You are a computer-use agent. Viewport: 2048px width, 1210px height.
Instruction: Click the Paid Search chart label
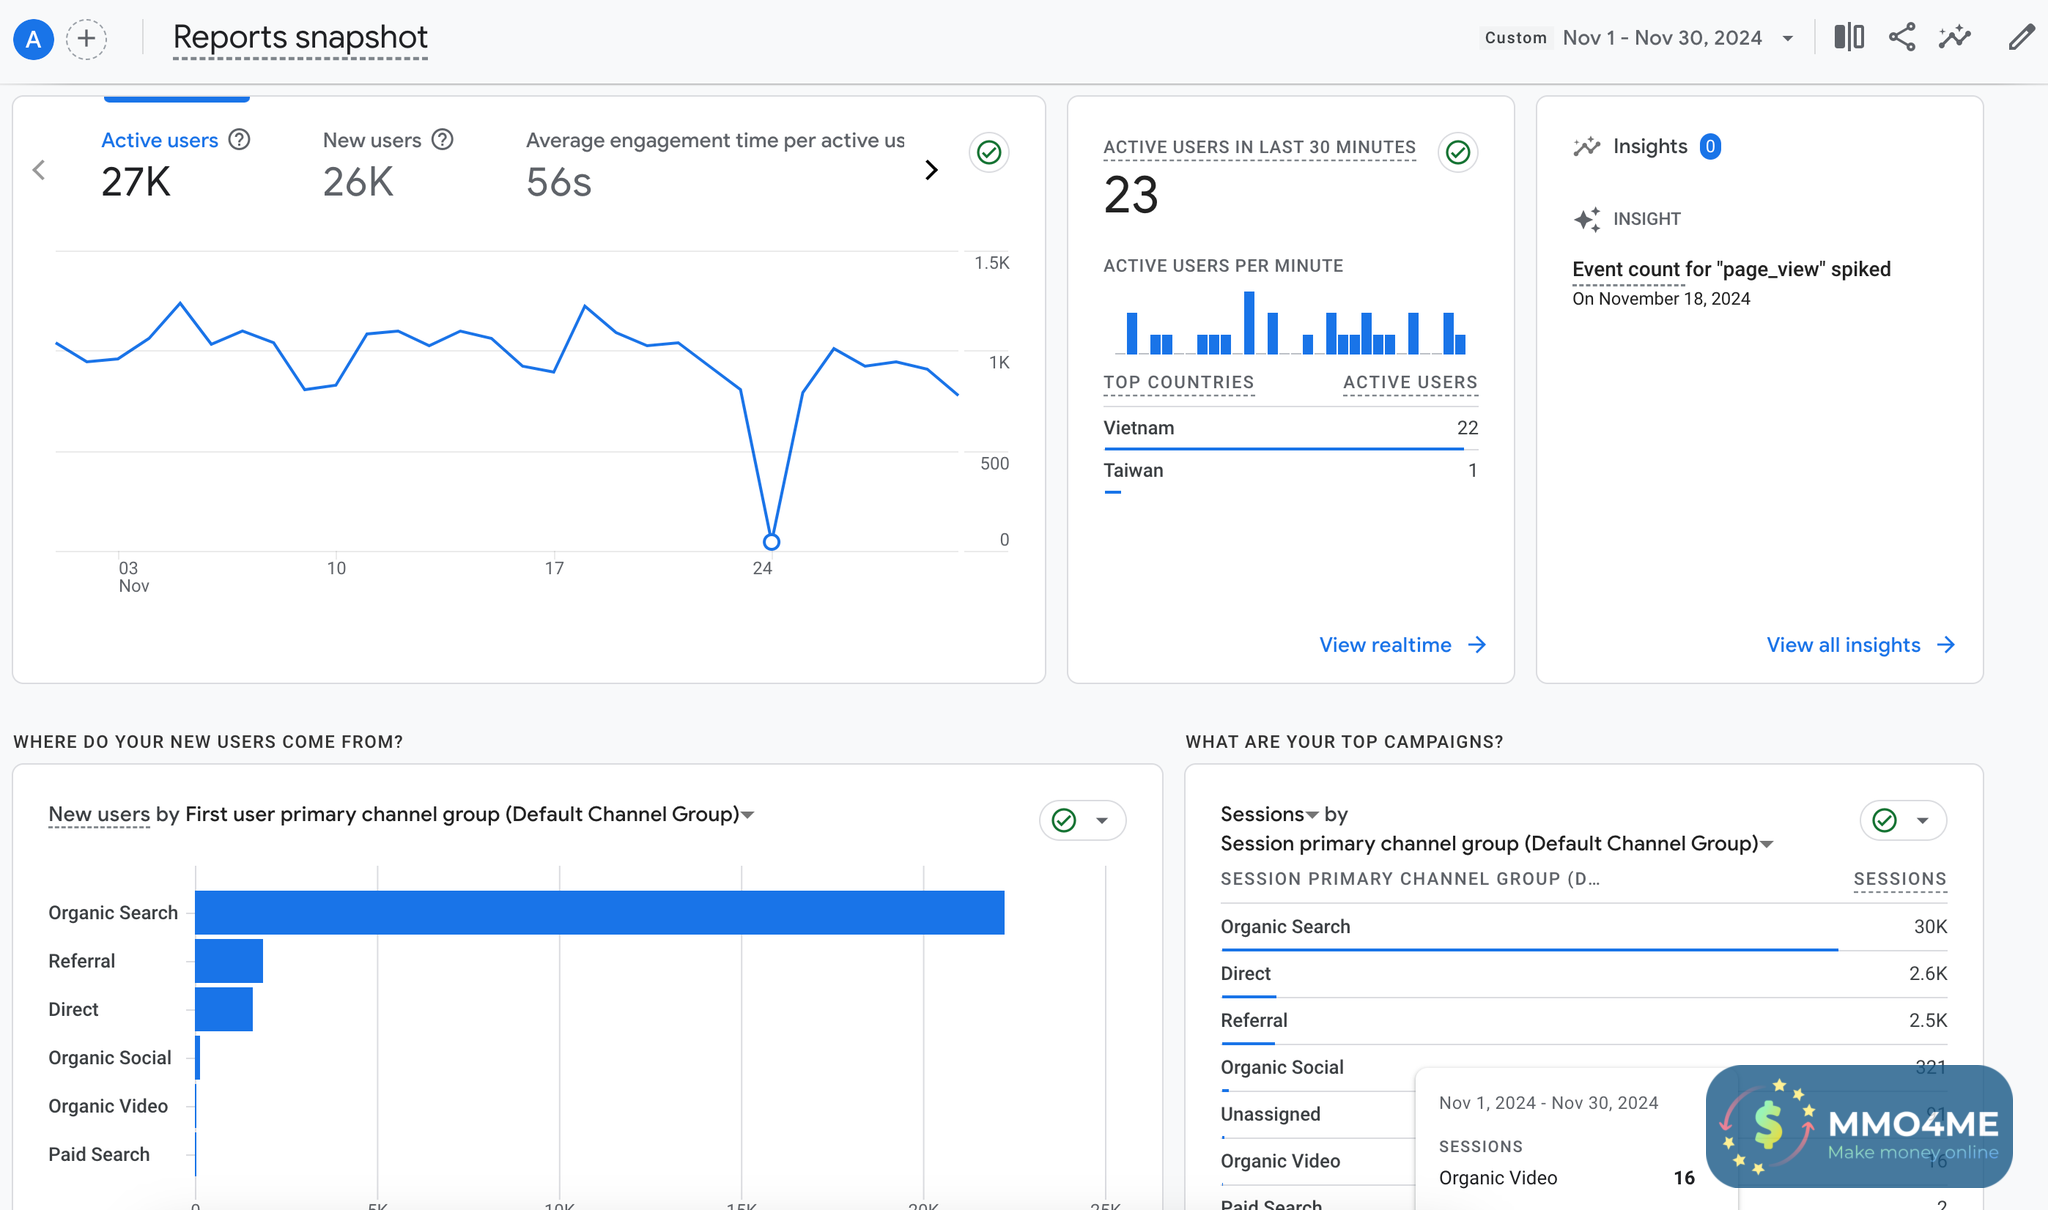coord(99,1154)
